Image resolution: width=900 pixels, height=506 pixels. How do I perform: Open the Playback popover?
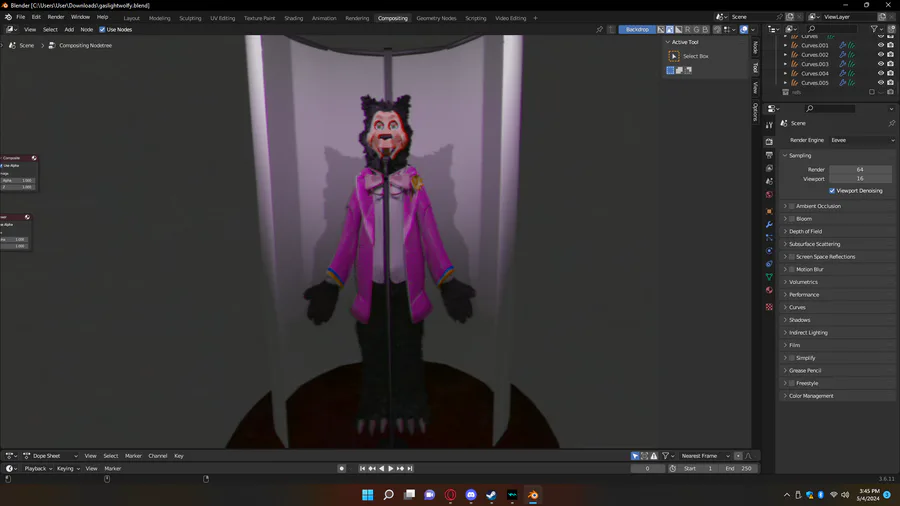(38, 468)
